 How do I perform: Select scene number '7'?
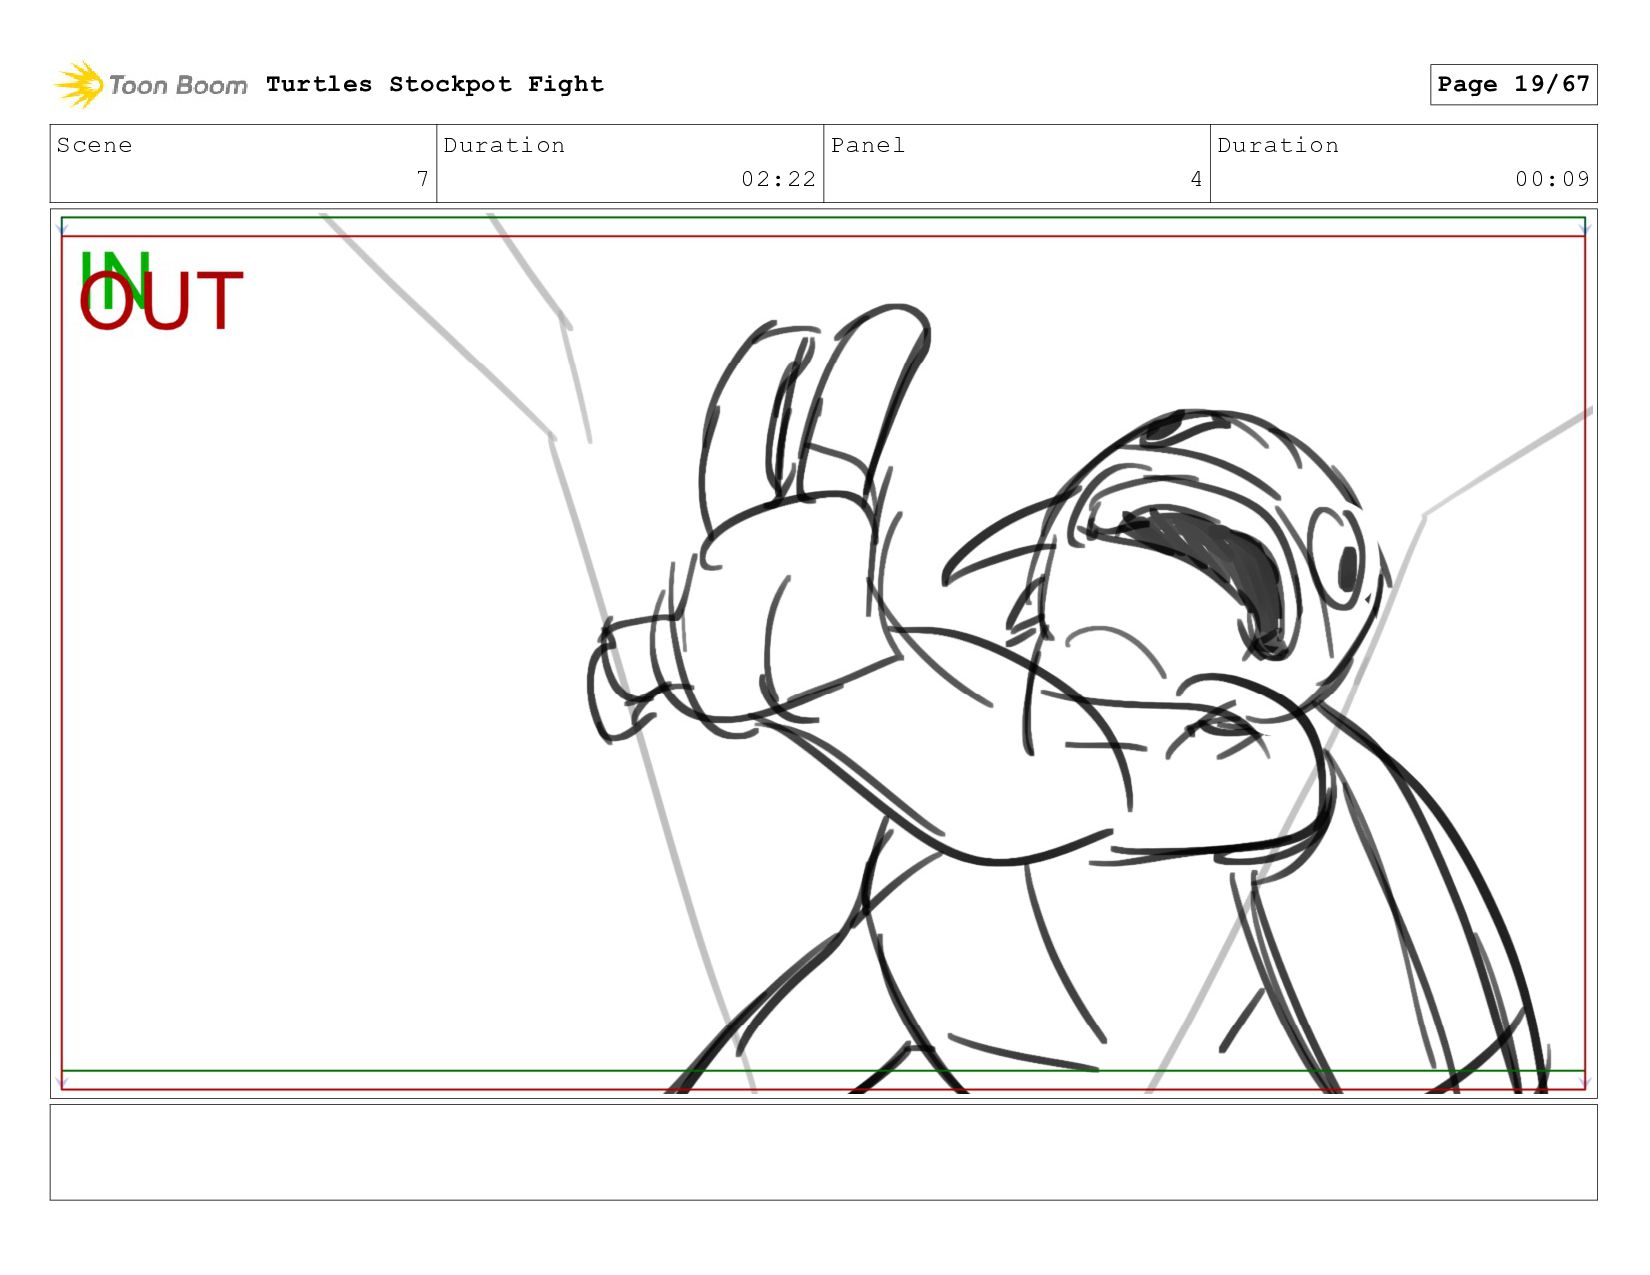pyautogui.click(x=422, y=179)
